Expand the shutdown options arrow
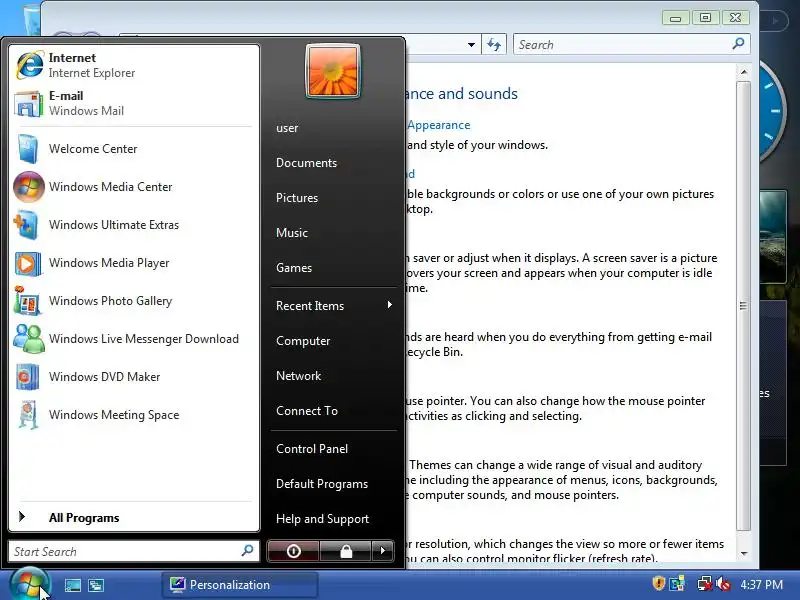 tap(383, 551)
